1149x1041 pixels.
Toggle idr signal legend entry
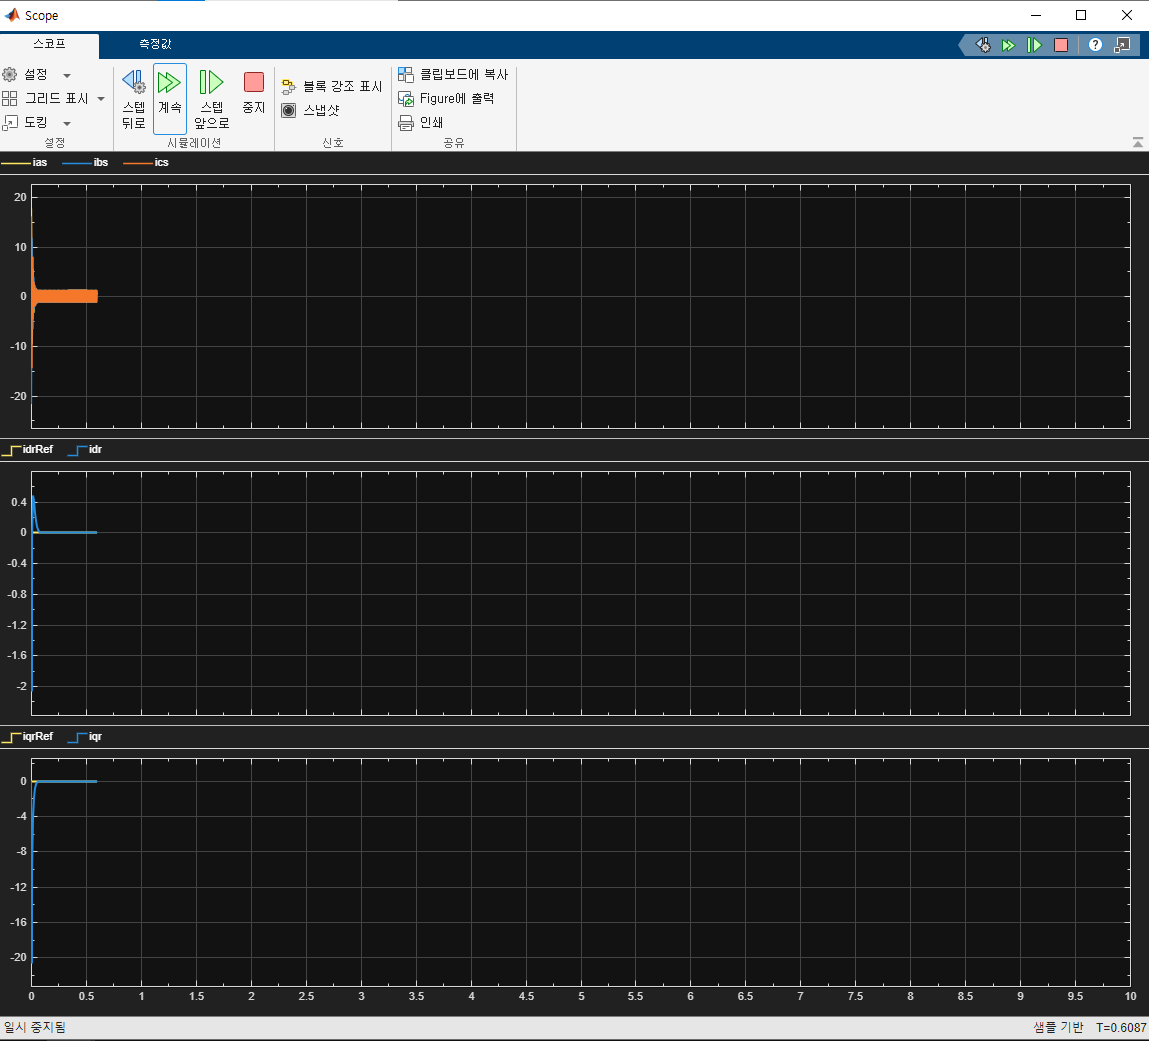point(84,450)
